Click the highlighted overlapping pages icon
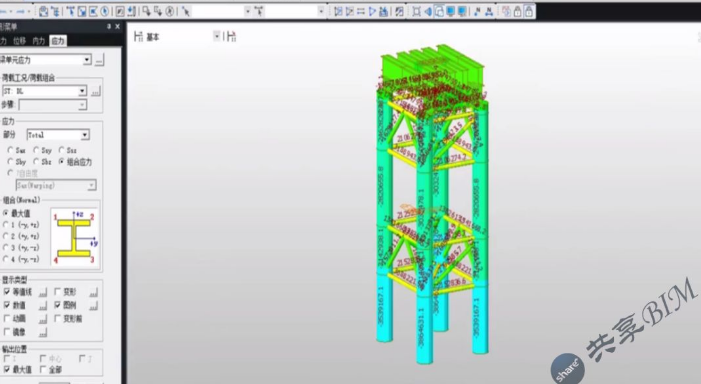This screenshot has width=701, height=384. (x=439, y=11)
